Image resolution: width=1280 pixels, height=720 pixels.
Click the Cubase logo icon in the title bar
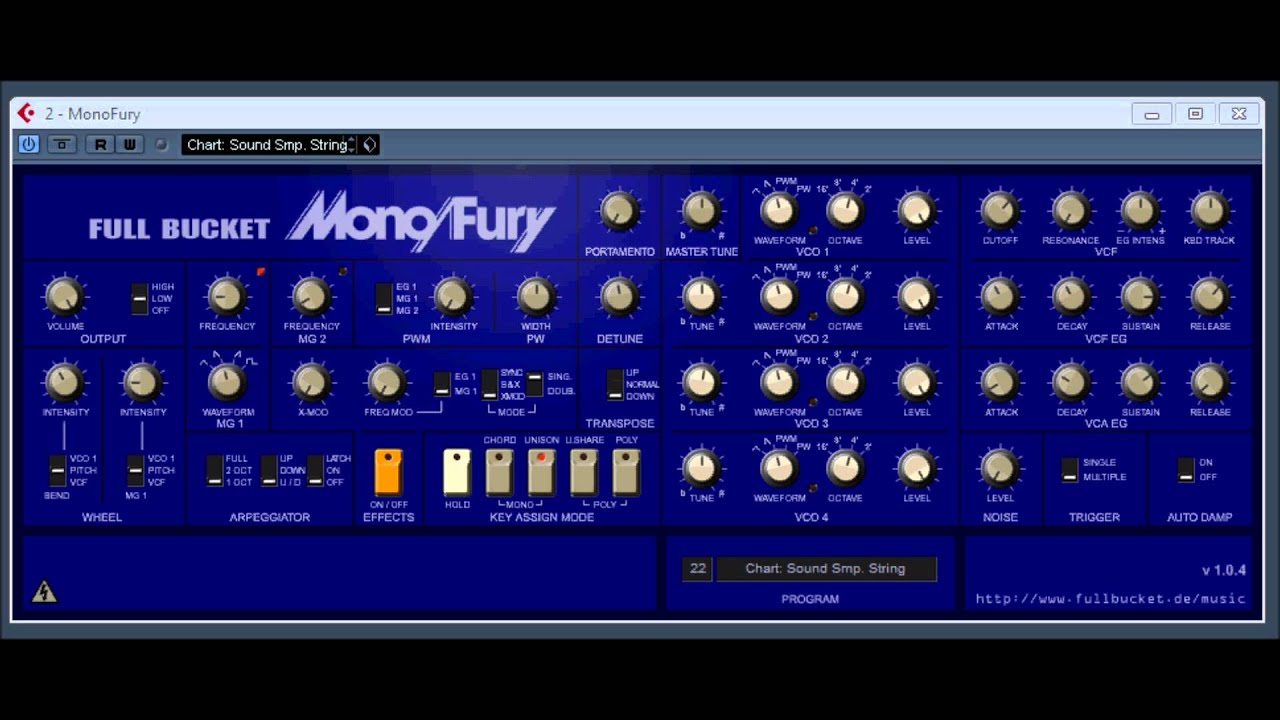(x=27, y=113)
